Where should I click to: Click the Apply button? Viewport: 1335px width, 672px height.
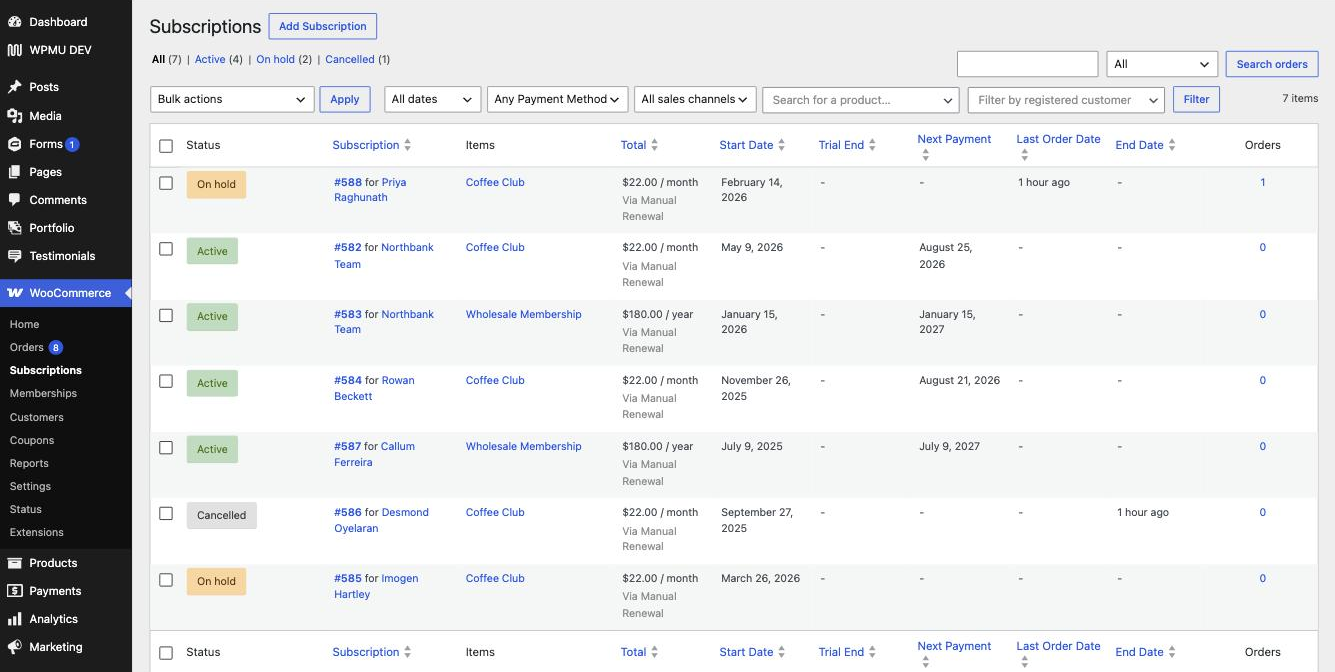[x=345, y=99]
